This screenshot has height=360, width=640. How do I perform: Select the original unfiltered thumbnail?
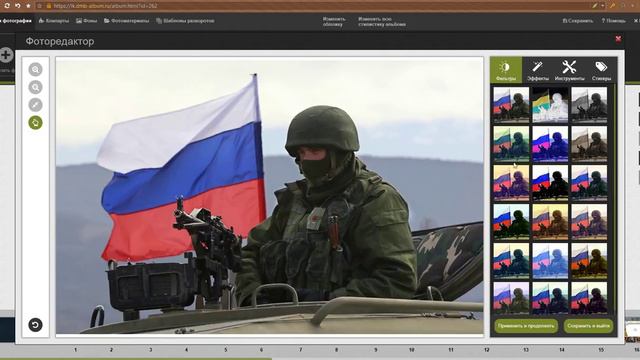(511, 104)
